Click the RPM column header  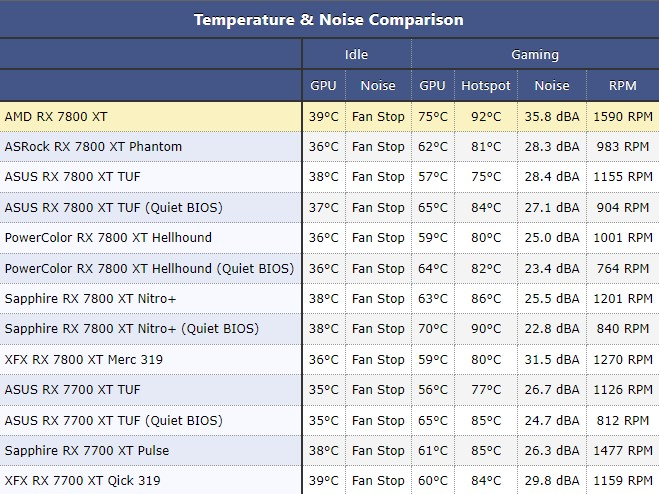click(x=622, y=85)
